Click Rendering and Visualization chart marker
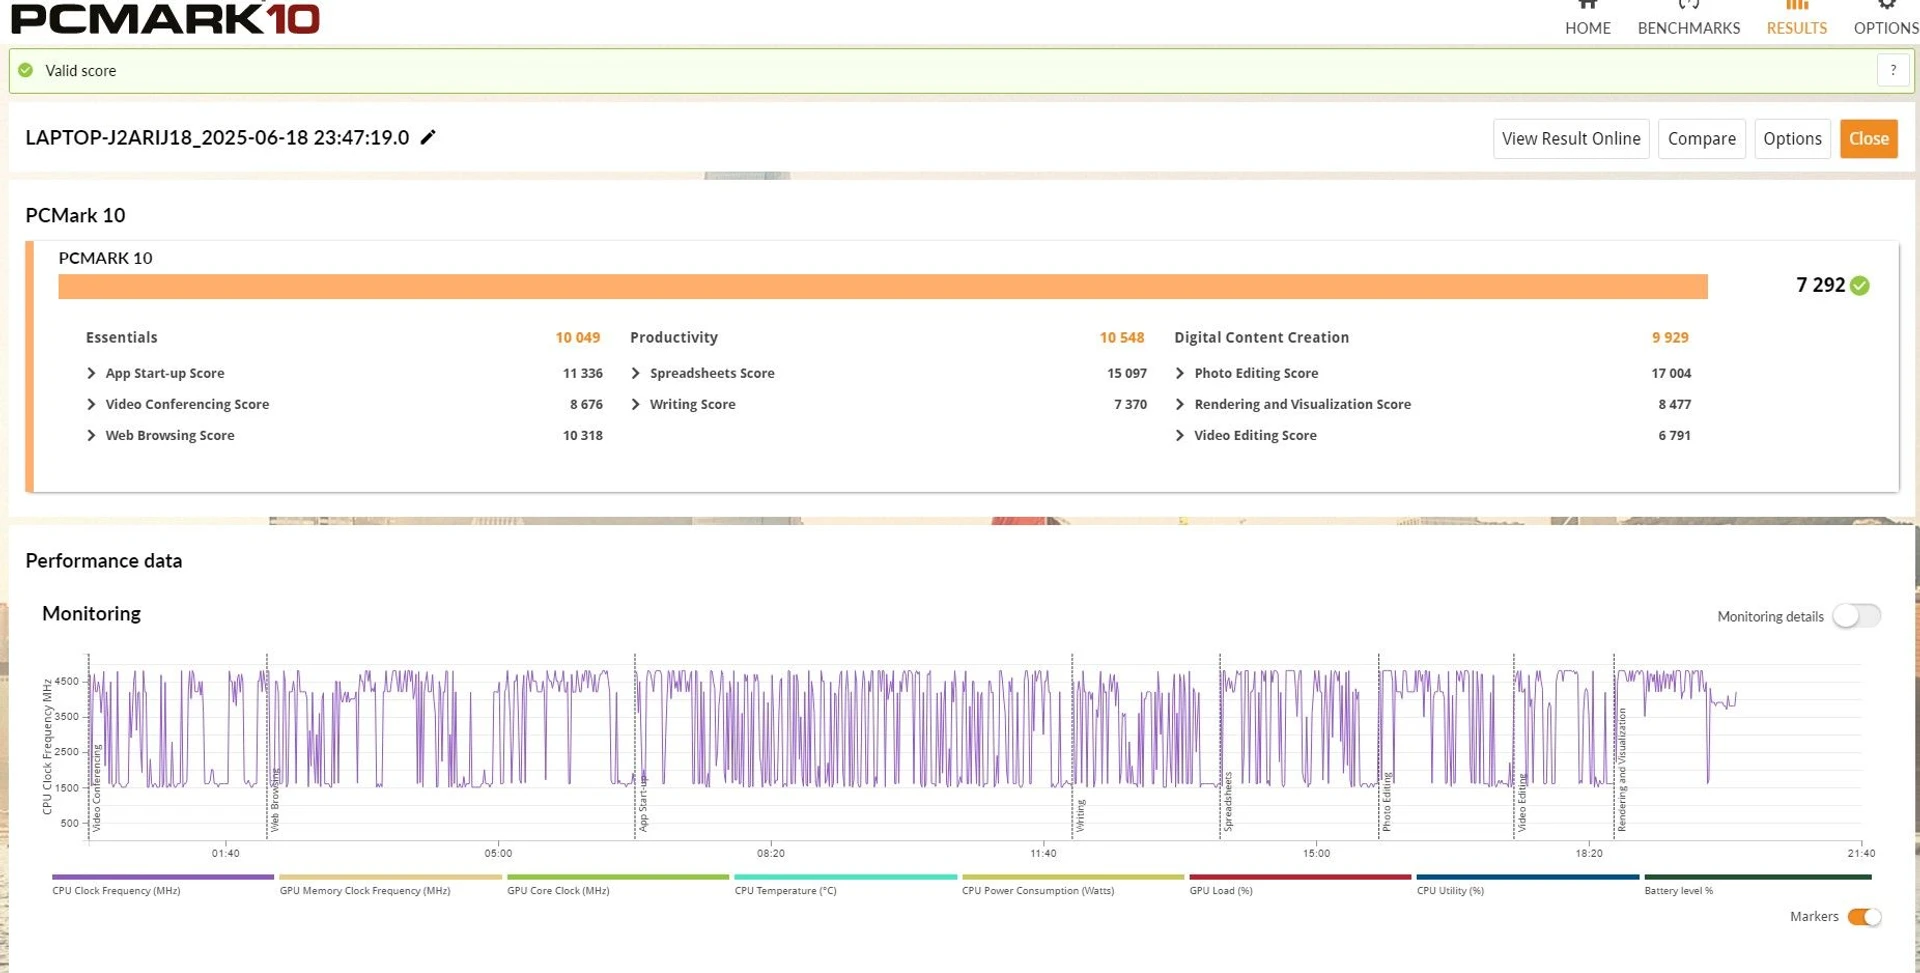This screenshot has height=973, width=1920. (1622, 770)
